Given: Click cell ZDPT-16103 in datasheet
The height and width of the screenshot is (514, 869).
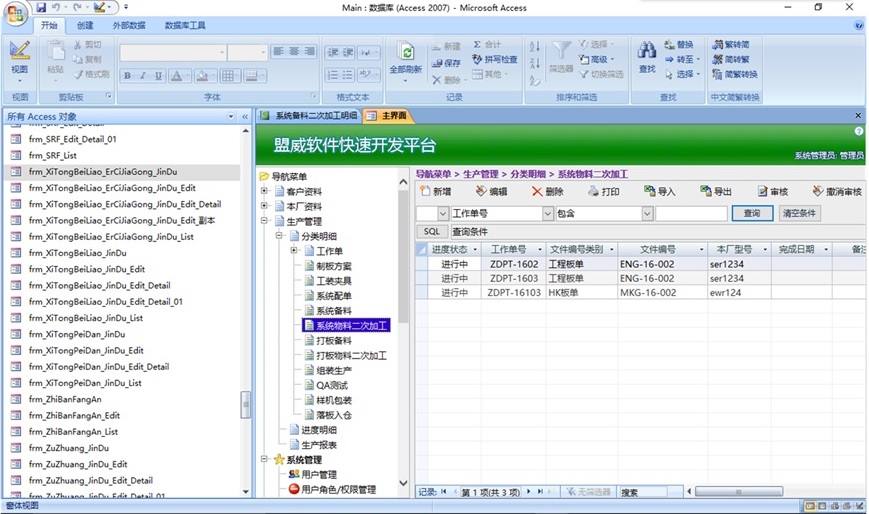Looking at the screenshot, I should (514, 293).
